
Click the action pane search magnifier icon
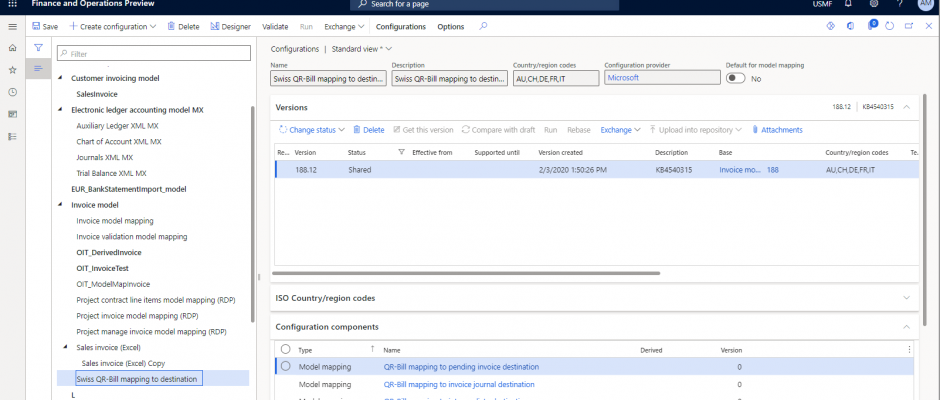tap(483, 26)
